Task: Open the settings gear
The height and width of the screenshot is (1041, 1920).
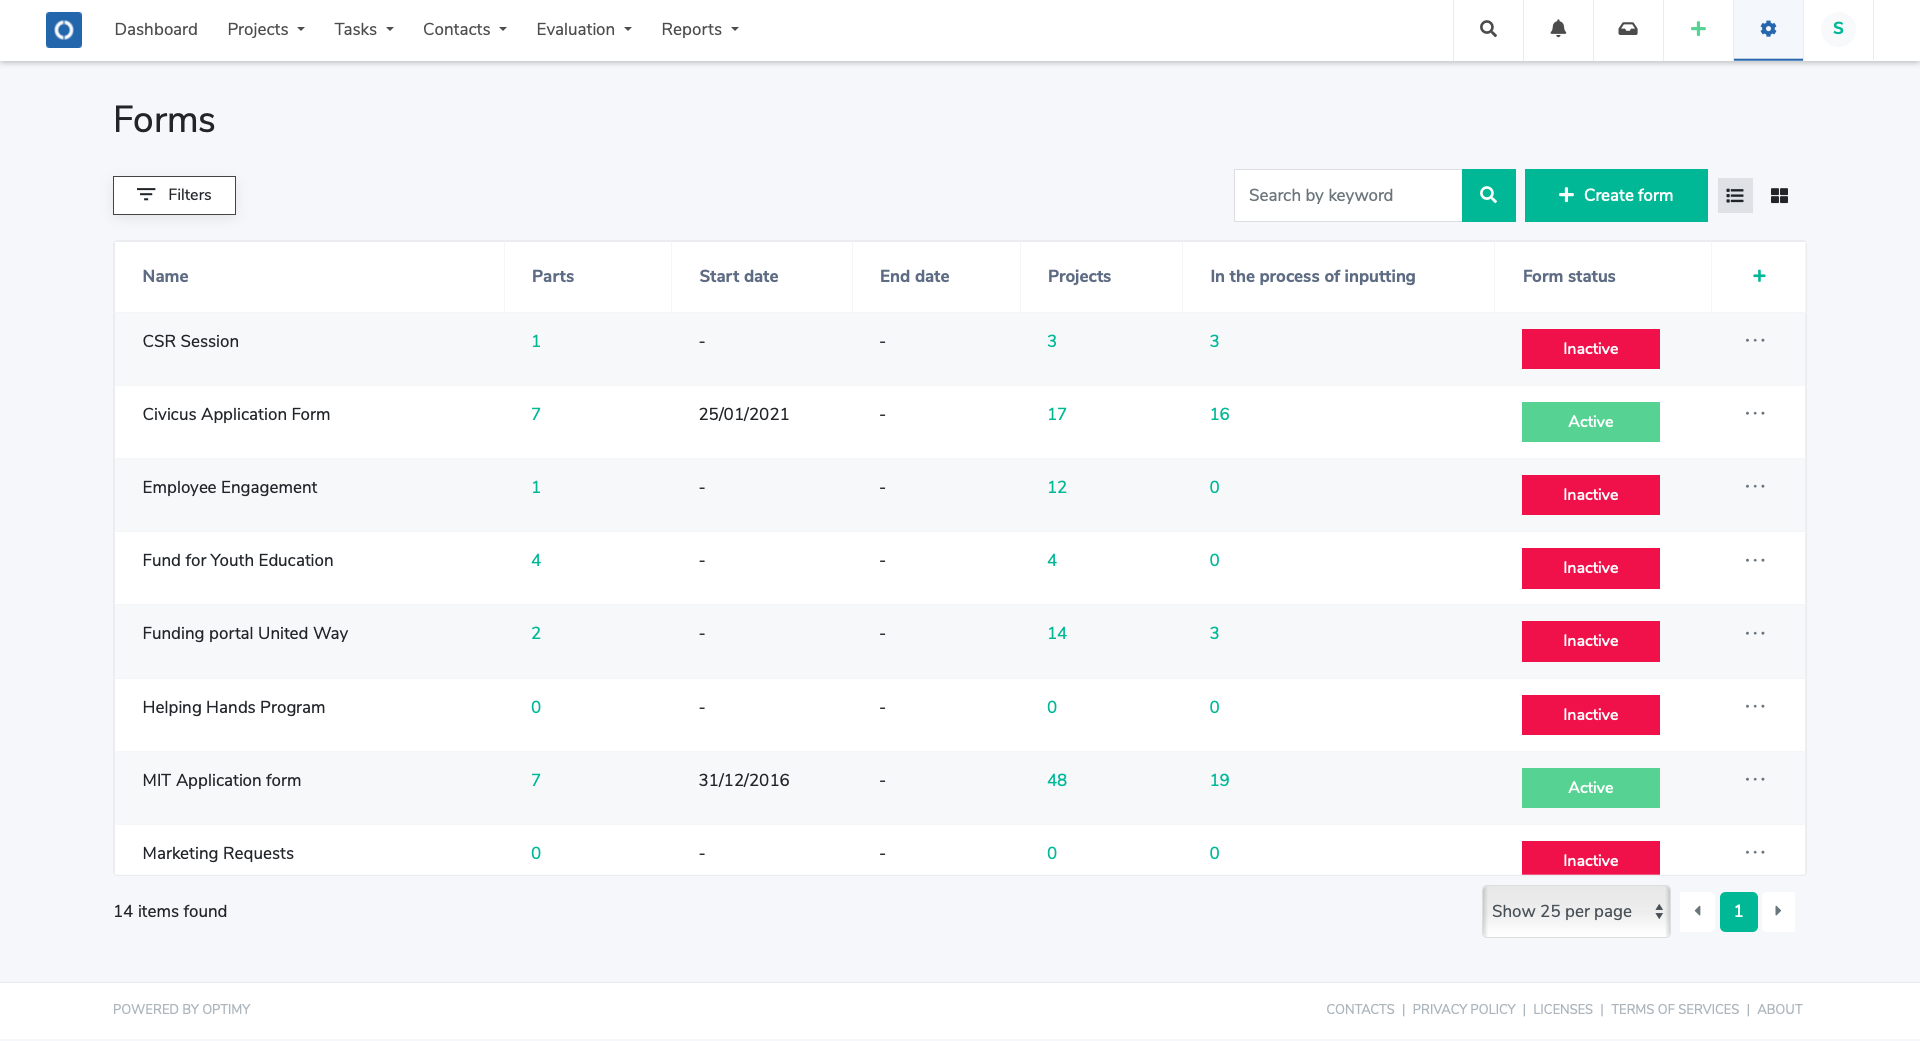Action: coord(1768,29)
